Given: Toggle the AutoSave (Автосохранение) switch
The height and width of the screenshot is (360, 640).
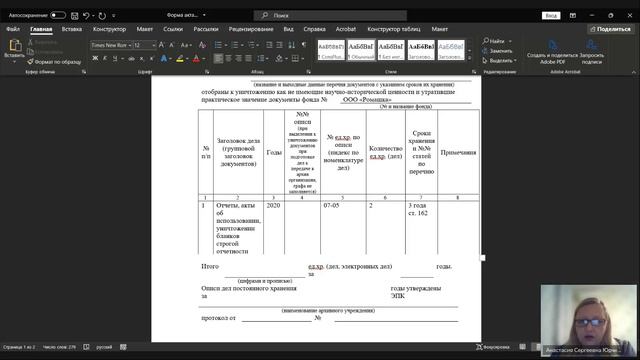Looking at the screenshot, I should tap(58, 16).
